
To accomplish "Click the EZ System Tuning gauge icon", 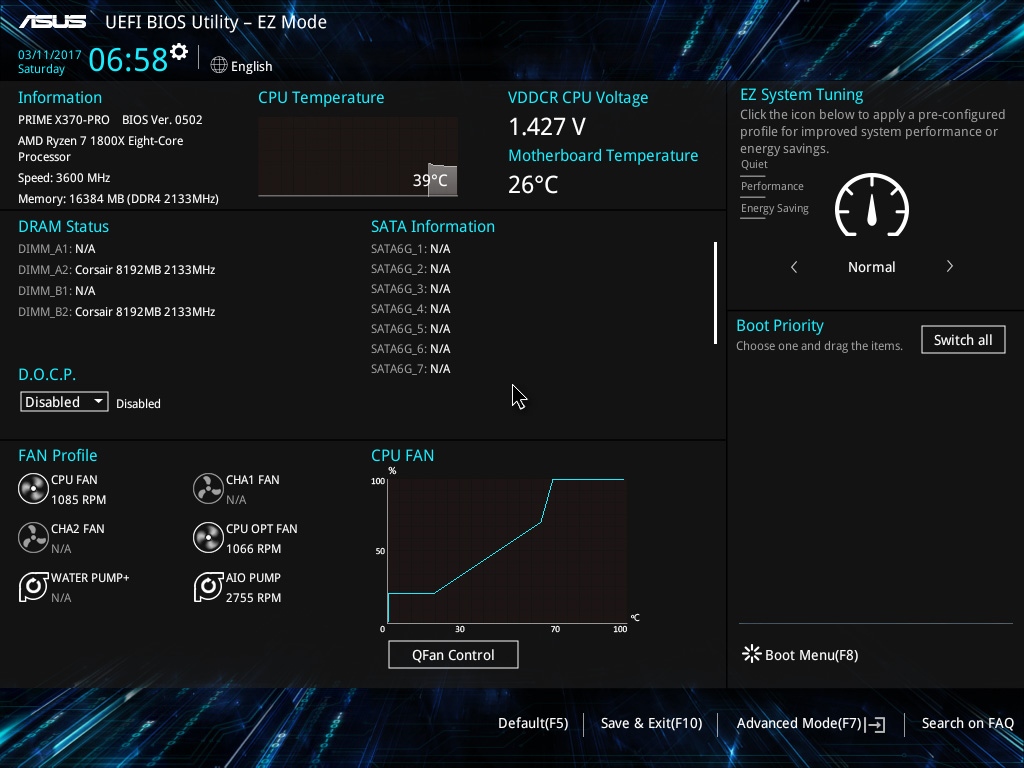I will point(872,205).
